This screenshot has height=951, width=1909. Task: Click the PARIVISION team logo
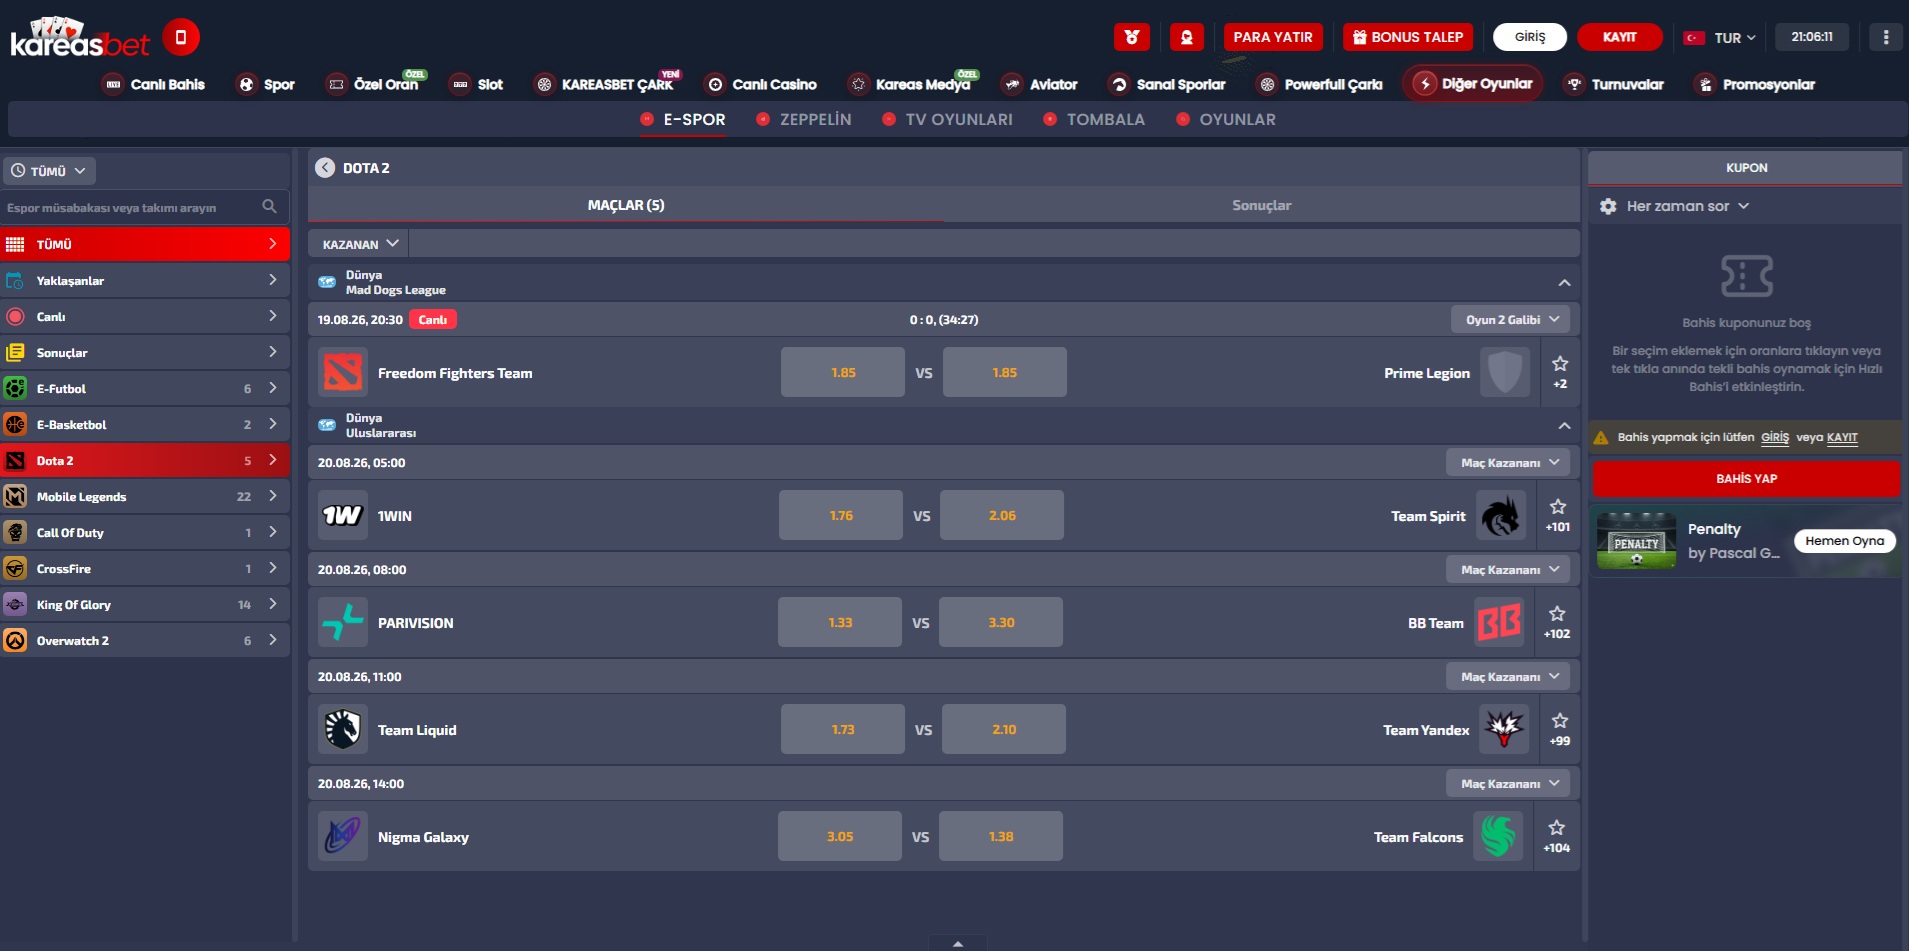[x=343, y=623]
